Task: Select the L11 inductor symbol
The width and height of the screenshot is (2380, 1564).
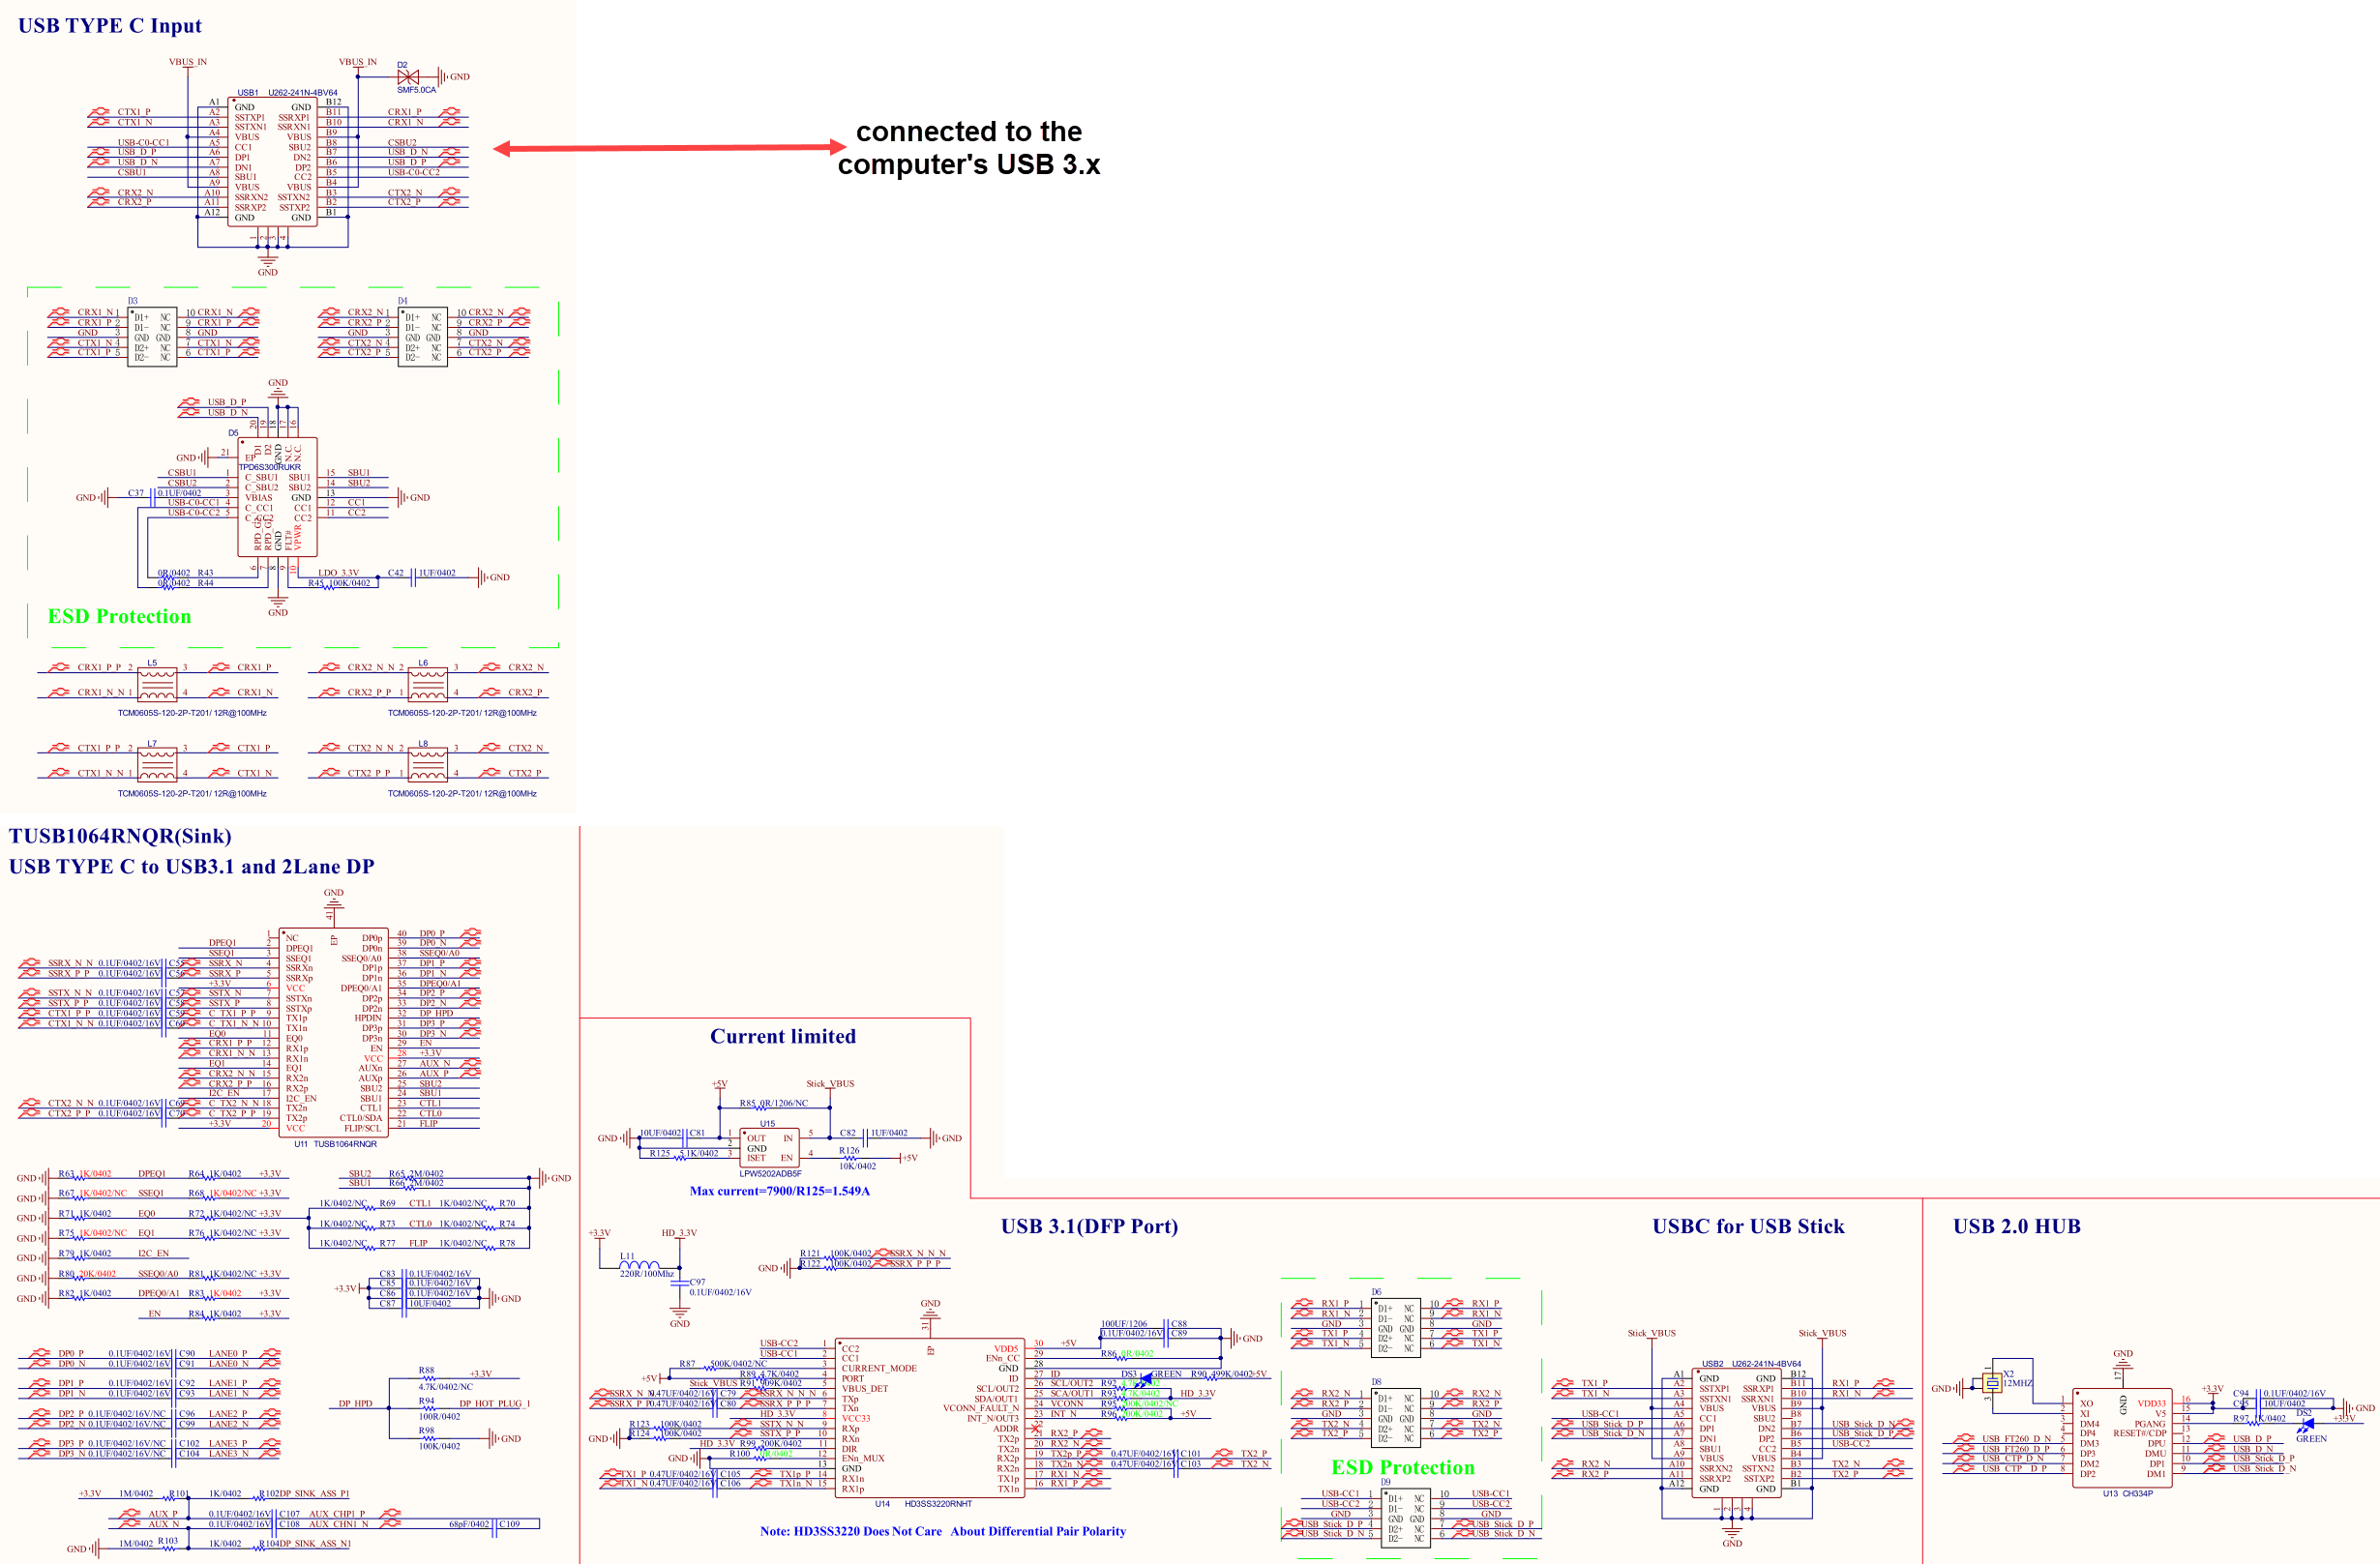Action: coord(639,1265)
